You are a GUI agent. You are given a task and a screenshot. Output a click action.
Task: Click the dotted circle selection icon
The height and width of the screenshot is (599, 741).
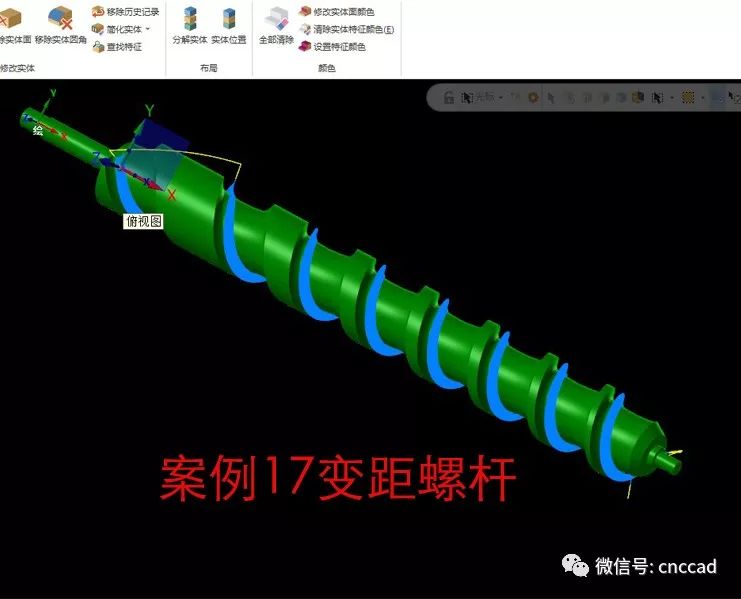point(689,98)
